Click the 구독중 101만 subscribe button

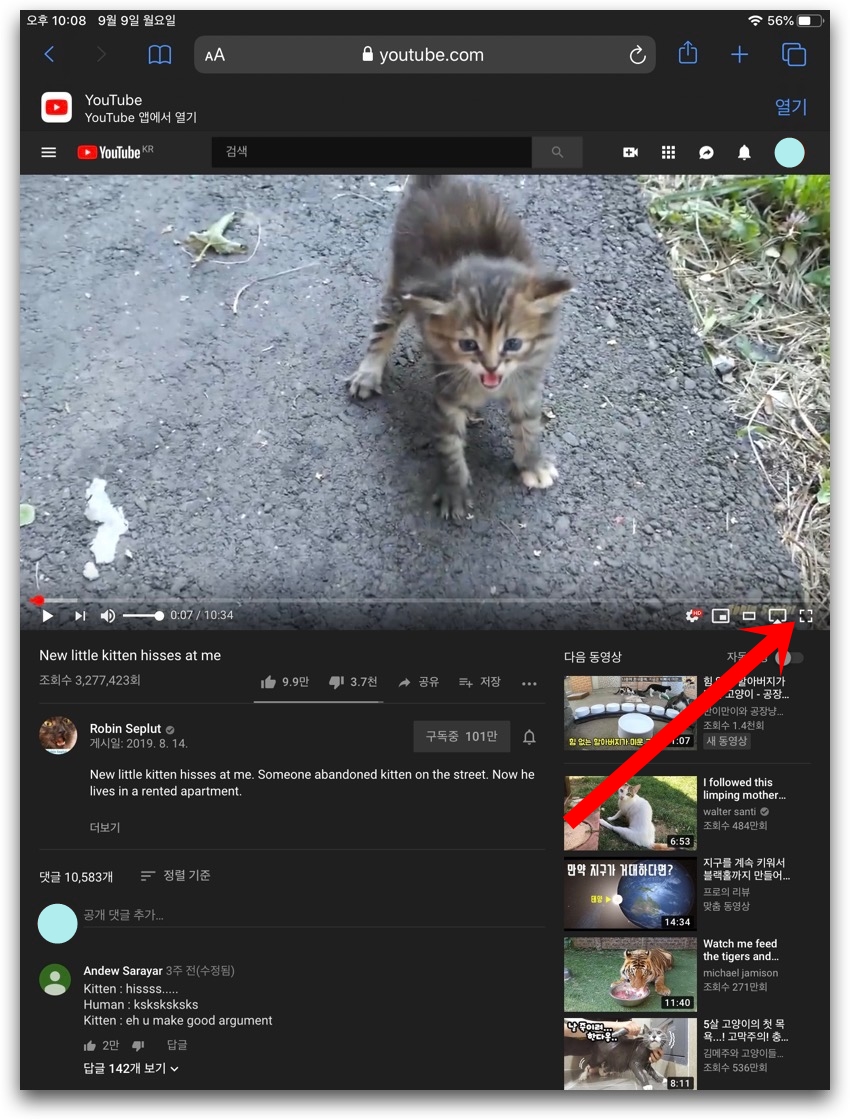point(461,736)
